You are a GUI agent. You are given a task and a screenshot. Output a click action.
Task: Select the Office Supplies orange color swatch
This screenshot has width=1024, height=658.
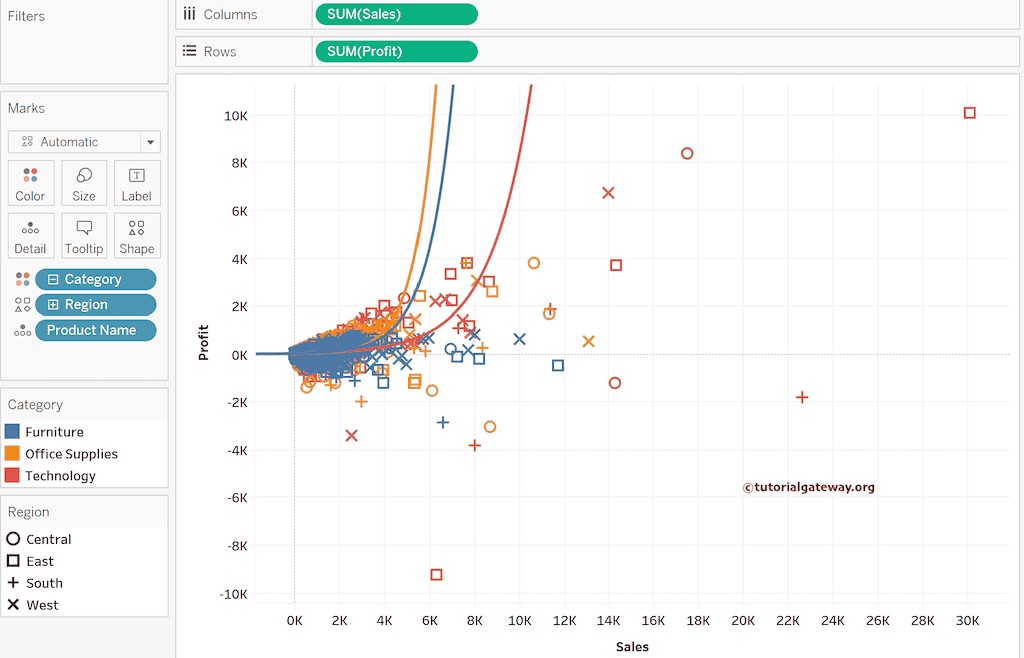click(x=14, y=453)
